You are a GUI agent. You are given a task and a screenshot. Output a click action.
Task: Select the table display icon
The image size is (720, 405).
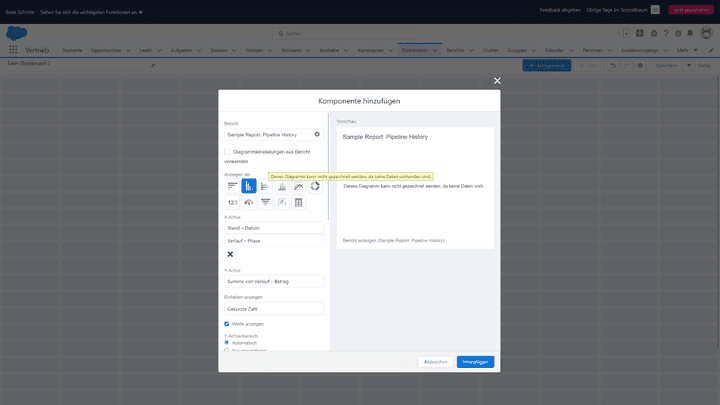[298, 202]
